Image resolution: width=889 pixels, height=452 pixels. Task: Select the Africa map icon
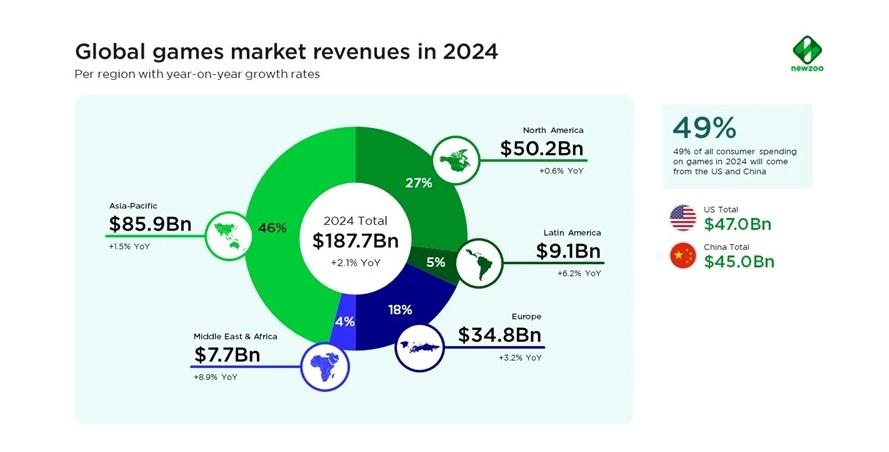click(x=325, y=366)
